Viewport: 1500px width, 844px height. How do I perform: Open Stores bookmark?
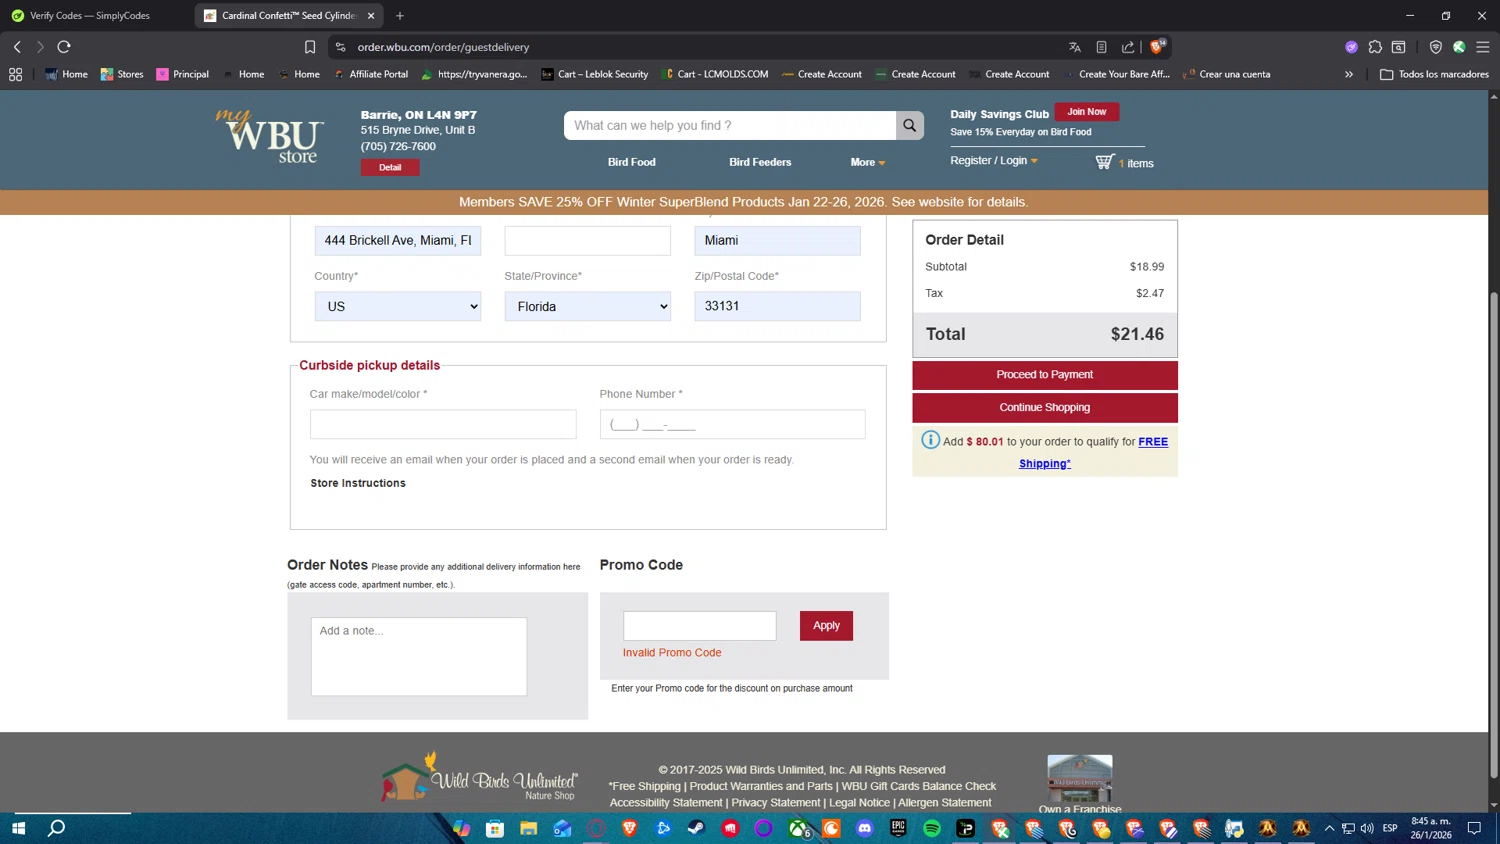(x=122, y=74)
